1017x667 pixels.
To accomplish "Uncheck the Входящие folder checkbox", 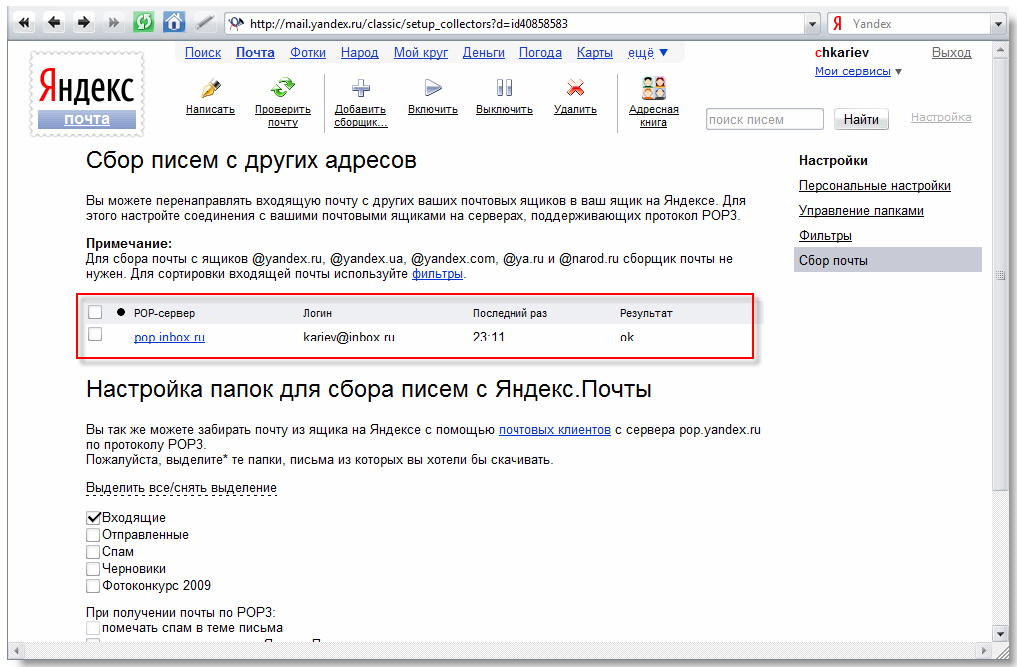I will point(93,518).
